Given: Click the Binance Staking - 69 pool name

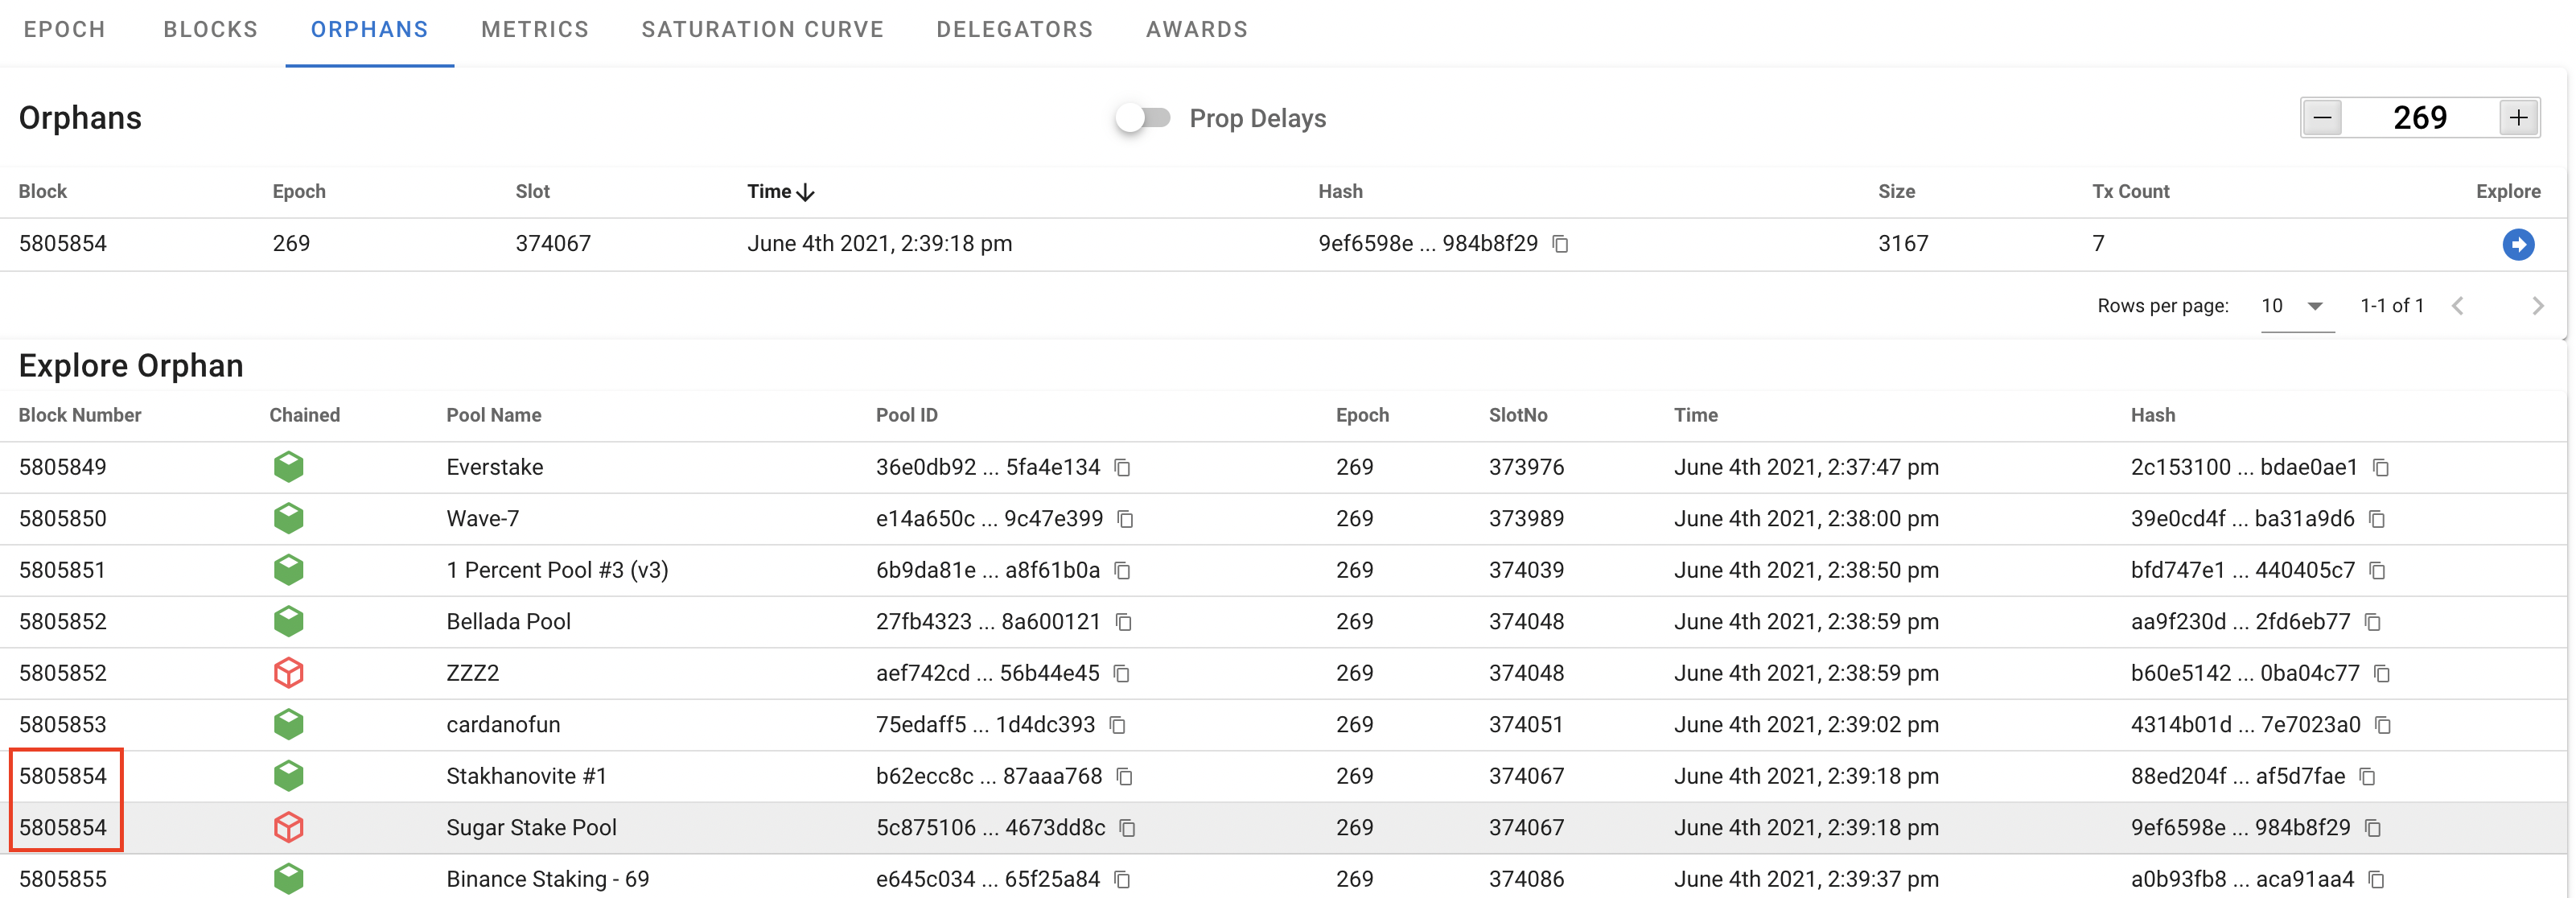Looking at the screenshot, I should (x=548, y=879).
